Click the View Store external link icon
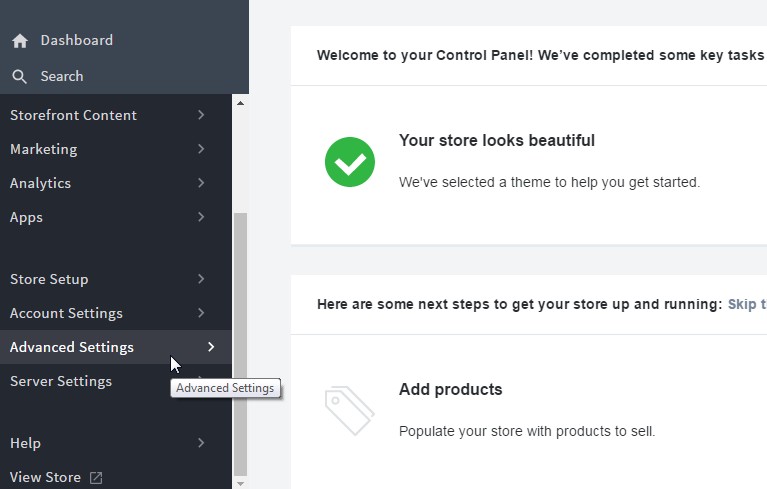767x489 pixels. 96,478
